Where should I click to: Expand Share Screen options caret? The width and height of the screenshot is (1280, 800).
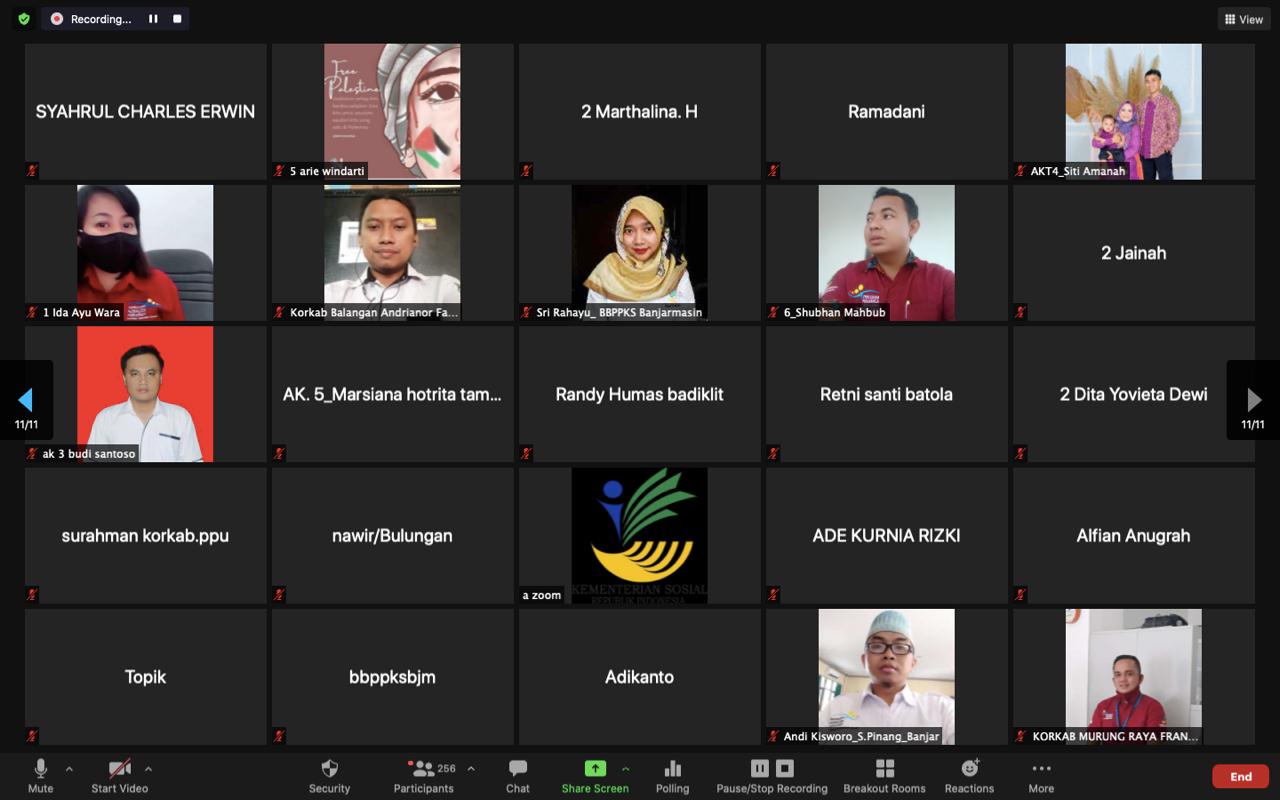pyautogui.click(x=626, y=769)
